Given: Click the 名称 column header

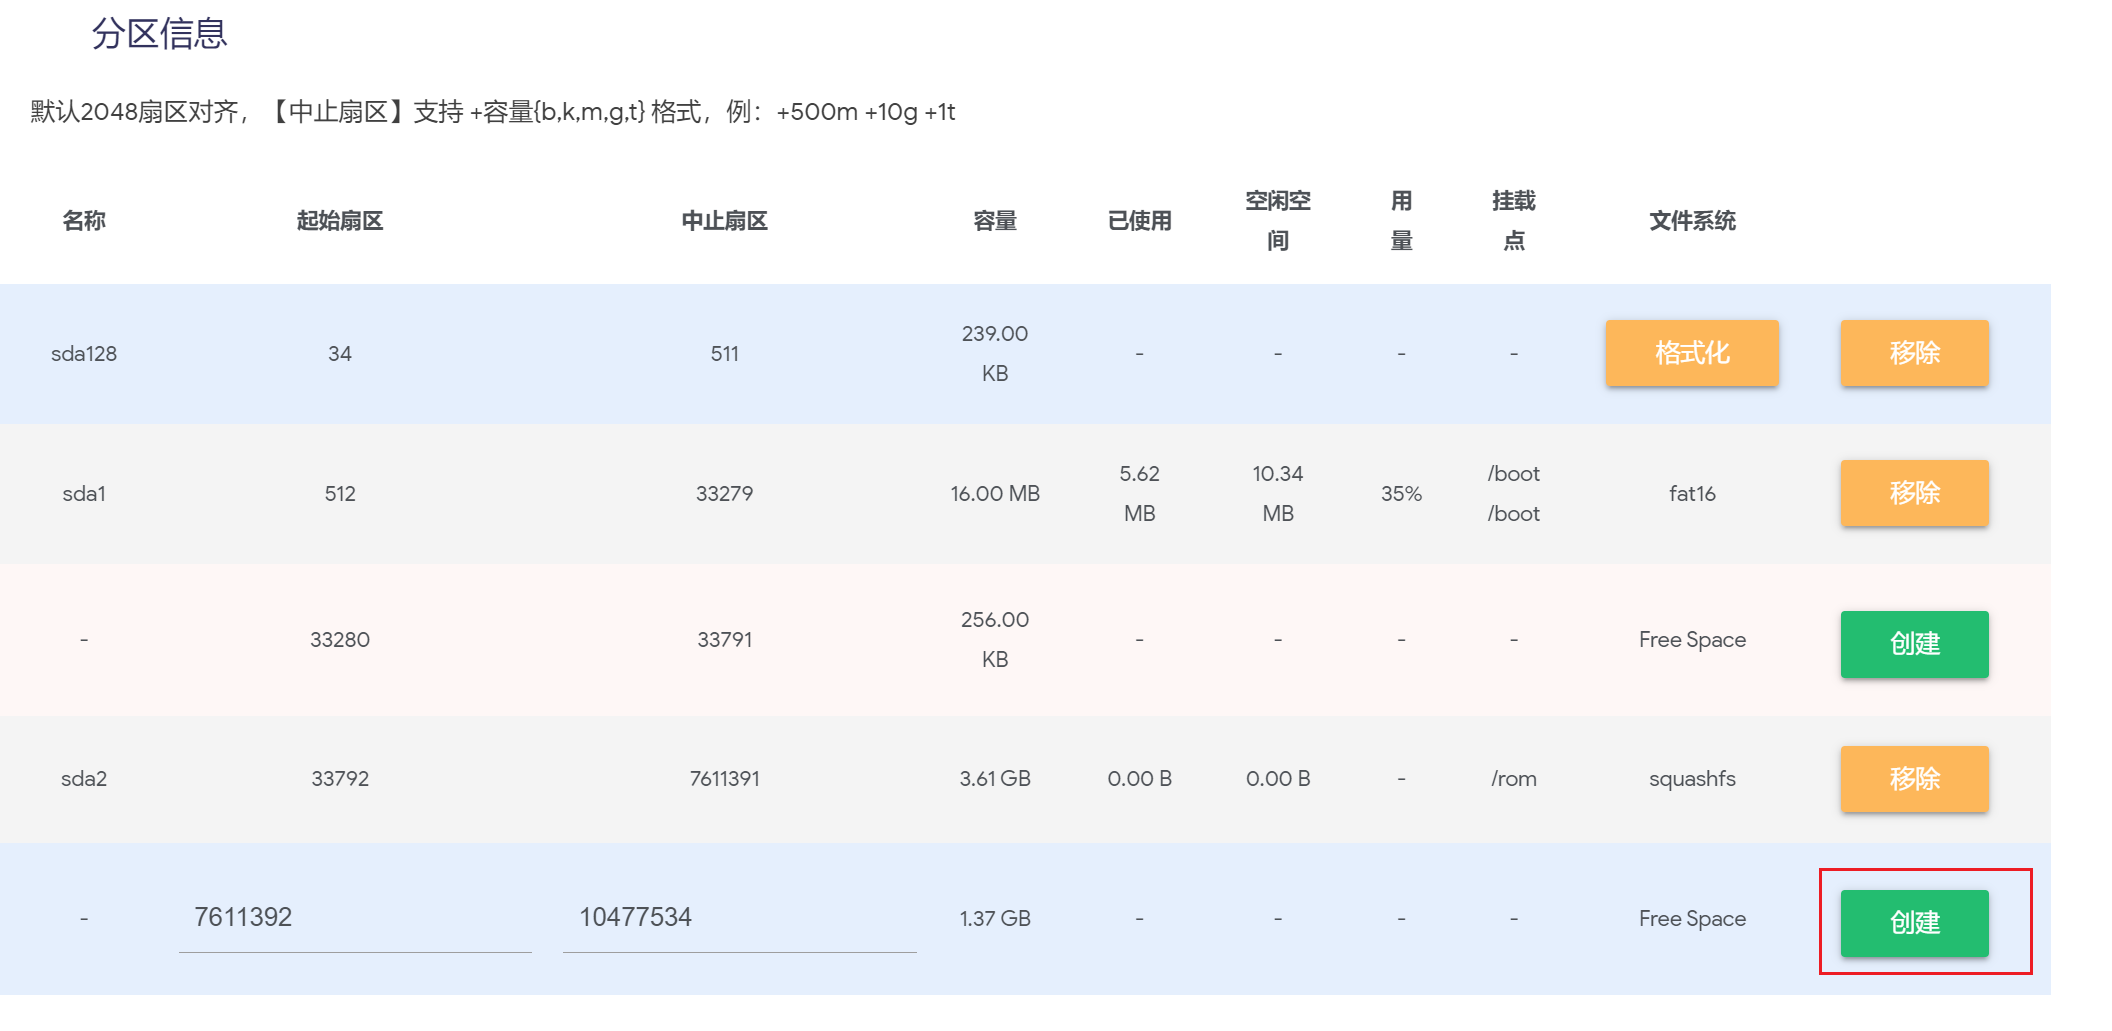Looking at the screenshot, I should click(84, 221).
